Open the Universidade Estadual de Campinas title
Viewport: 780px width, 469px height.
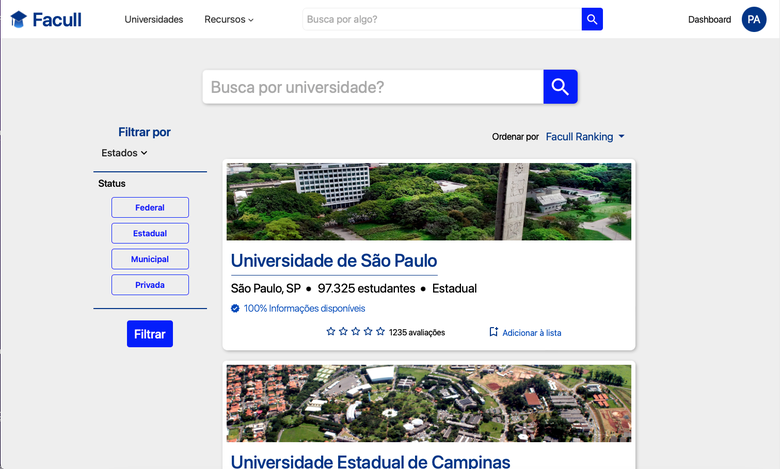coord(371,462)
